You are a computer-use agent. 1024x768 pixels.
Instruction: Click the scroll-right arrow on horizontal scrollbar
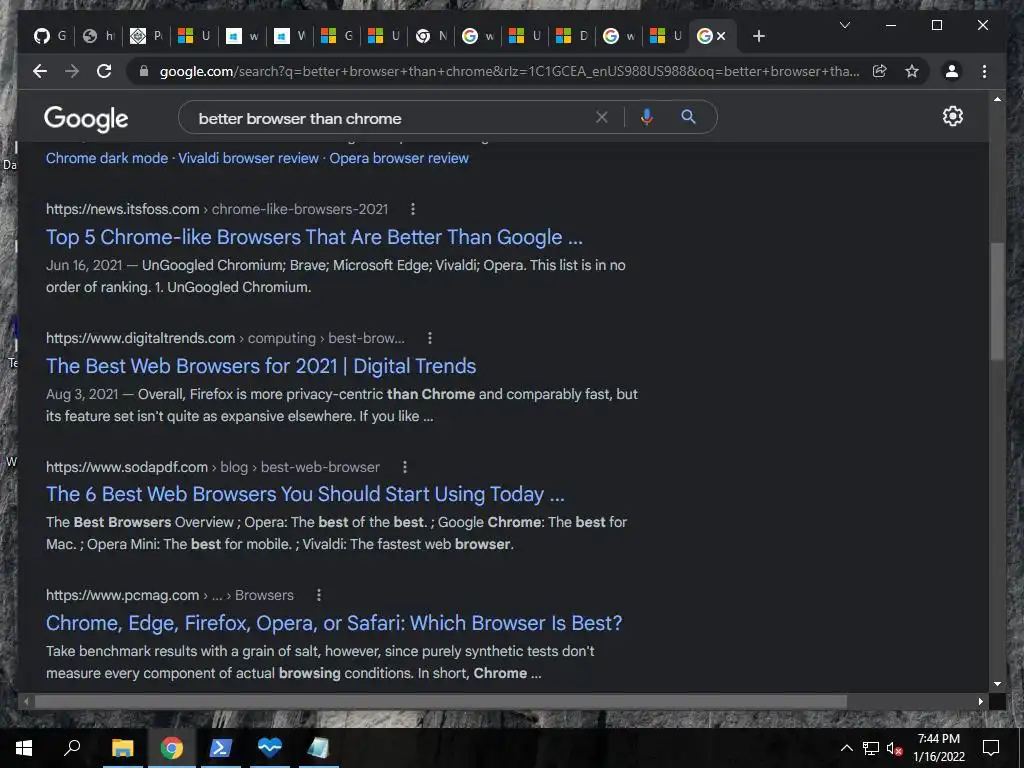[980, 701]
